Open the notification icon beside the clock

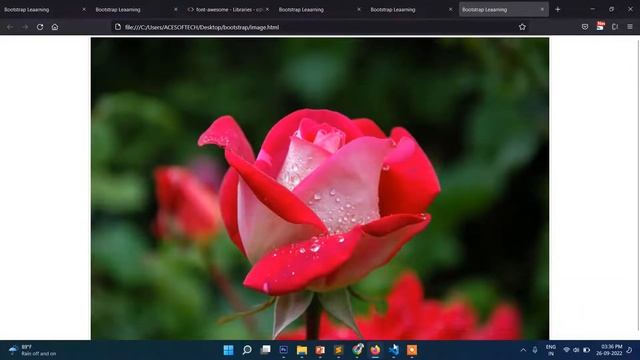(x=630, y=350)
